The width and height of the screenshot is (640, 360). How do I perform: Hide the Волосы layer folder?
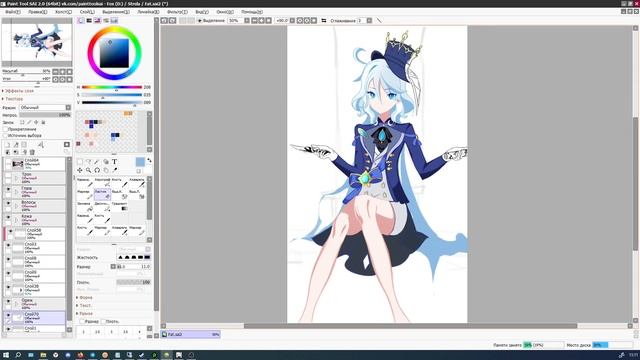point(8,203)
